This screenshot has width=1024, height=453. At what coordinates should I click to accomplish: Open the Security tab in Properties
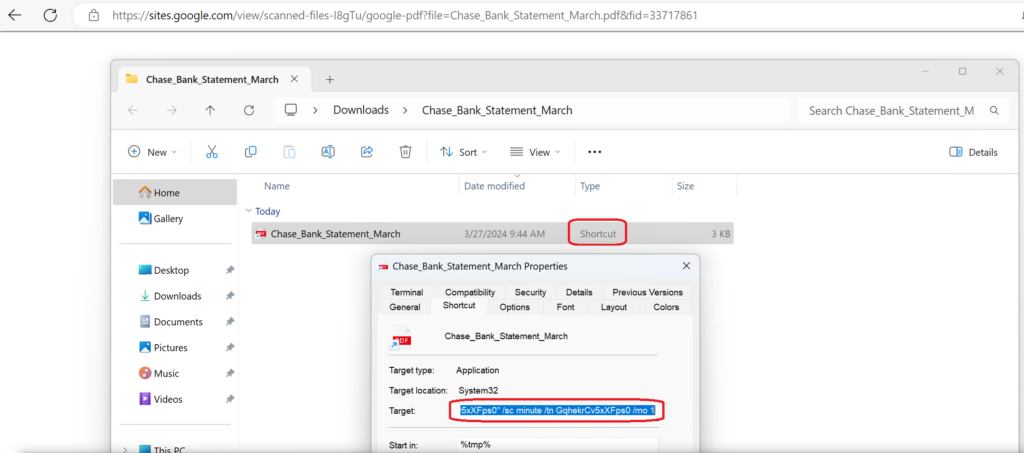(x=530, y=293)
